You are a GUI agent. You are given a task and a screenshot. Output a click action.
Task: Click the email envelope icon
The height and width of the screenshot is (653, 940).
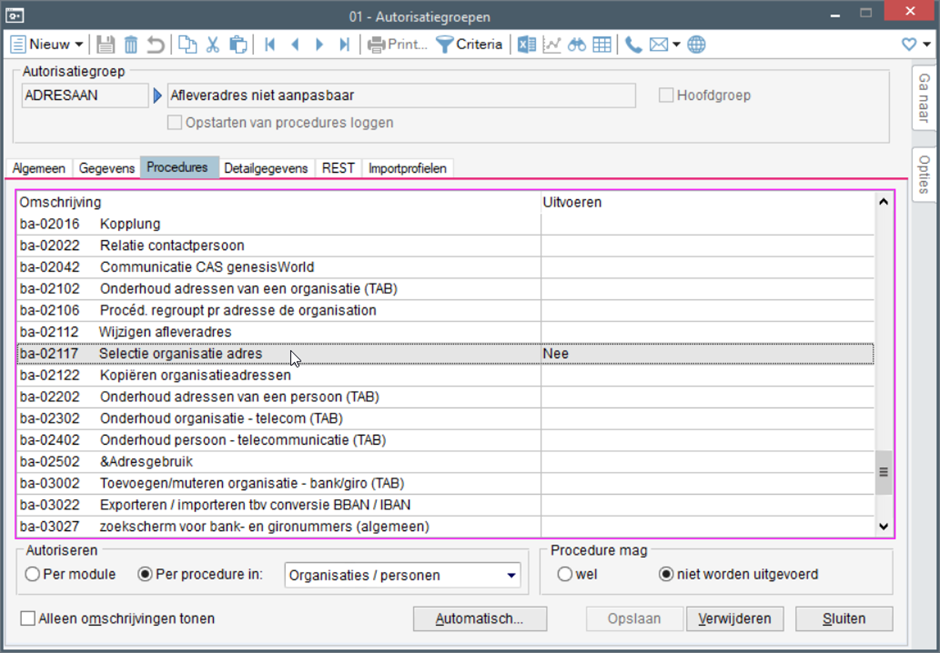coord(659,44)
